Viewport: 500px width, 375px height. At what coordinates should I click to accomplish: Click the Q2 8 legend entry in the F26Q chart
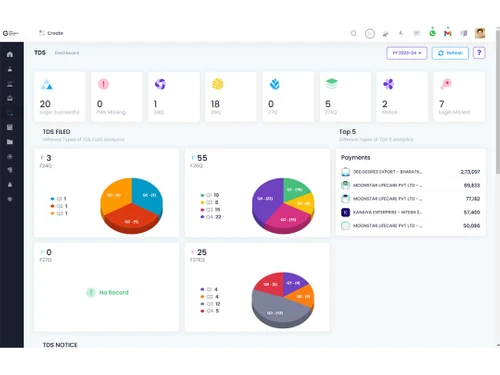coord(209,202)
